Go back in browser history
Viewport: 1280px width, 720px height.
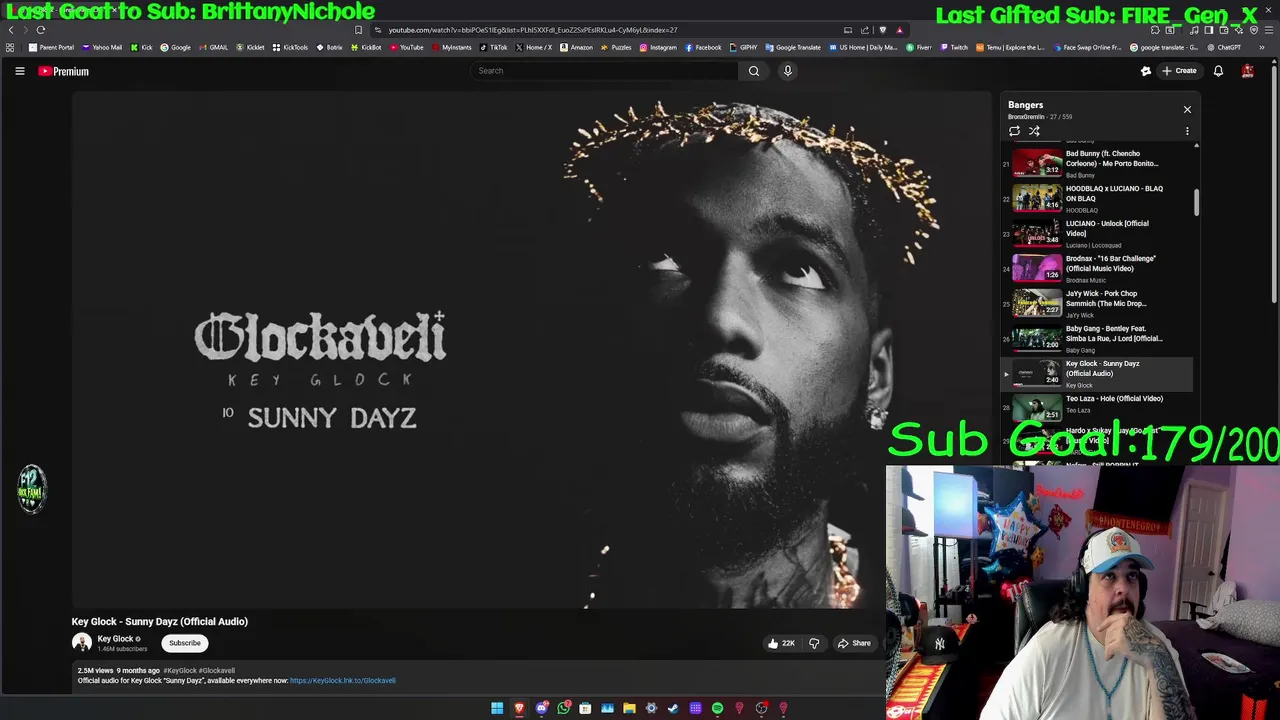coord(11,30)
